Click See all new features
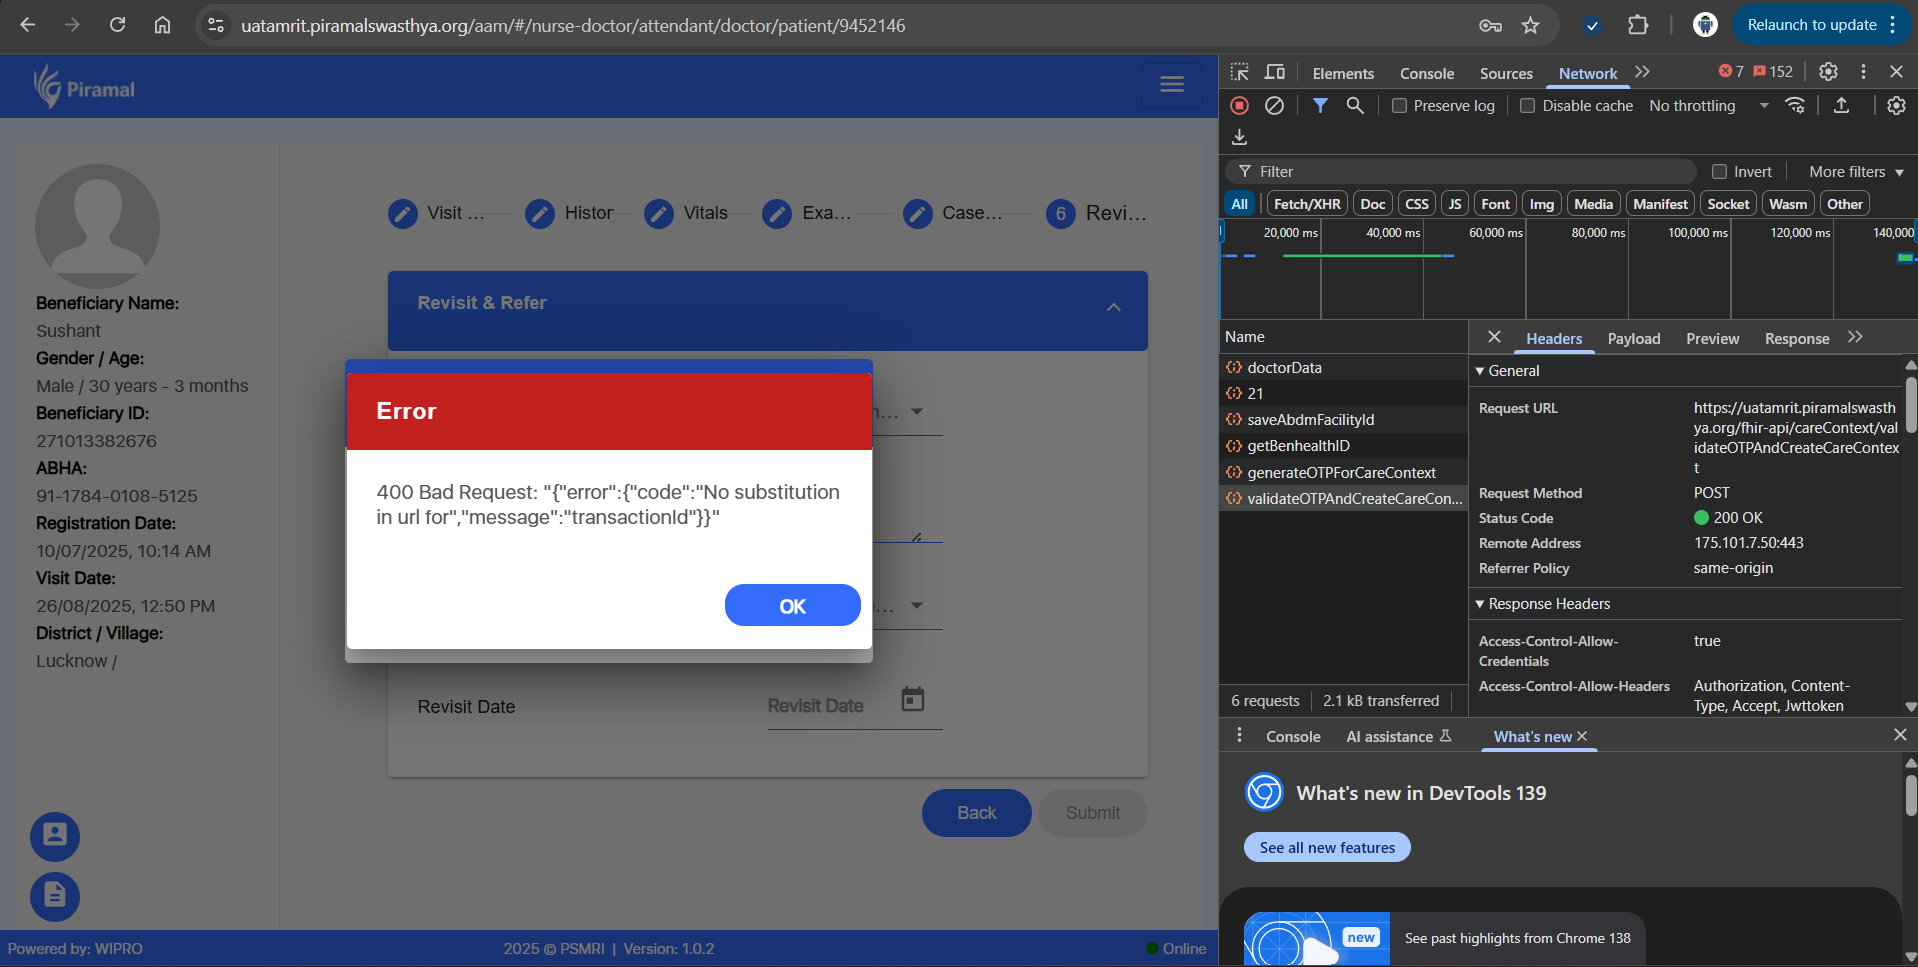Viewport: 1918px width, 967px height. click(x=1327, y=848)
